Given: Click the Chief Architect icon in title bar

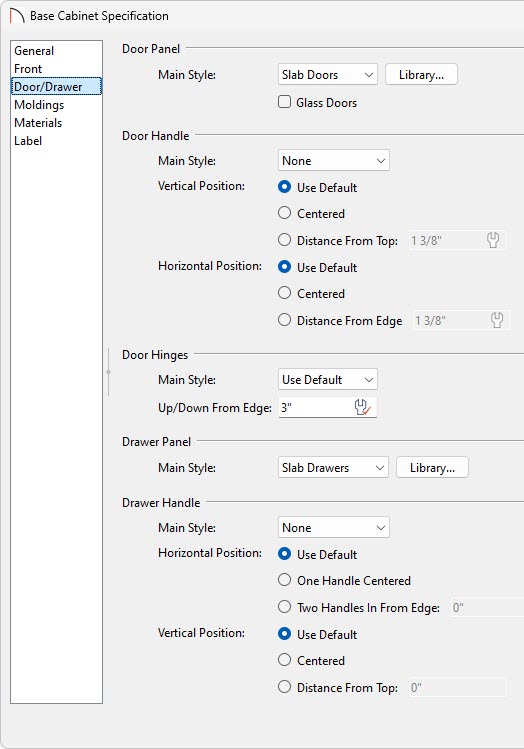Looking at the screenshot, I should (17, 16).
